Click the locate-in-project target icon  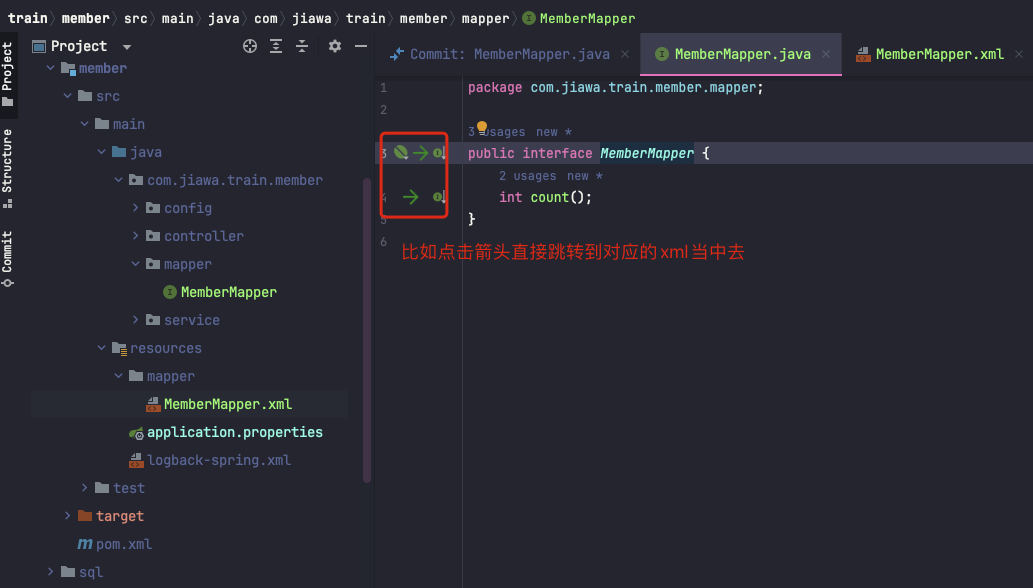tap(250, 46)
